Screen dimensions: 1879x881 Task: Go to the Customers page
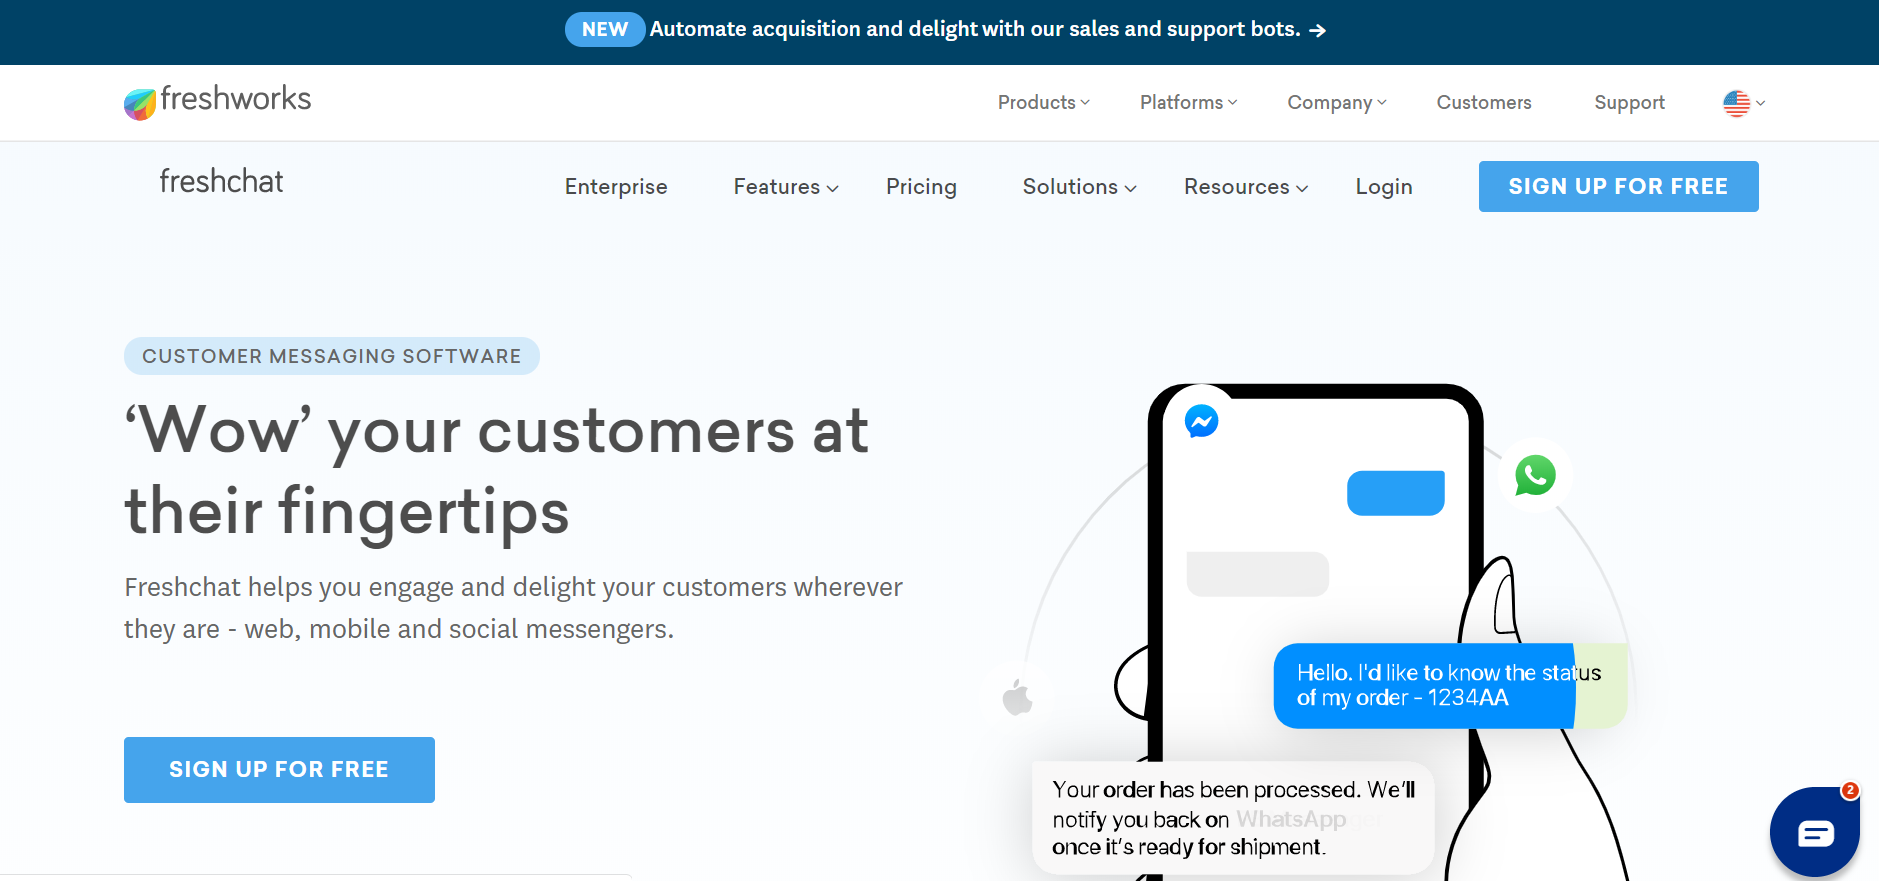[x=1484, y=102]
